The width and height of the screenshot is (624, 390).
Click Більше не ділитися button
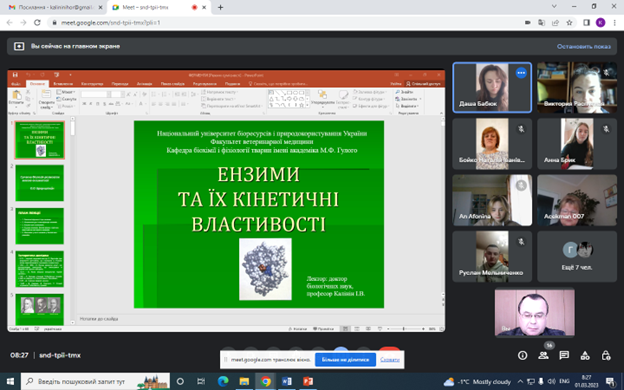pyautogui.click(x=345, y=359)
